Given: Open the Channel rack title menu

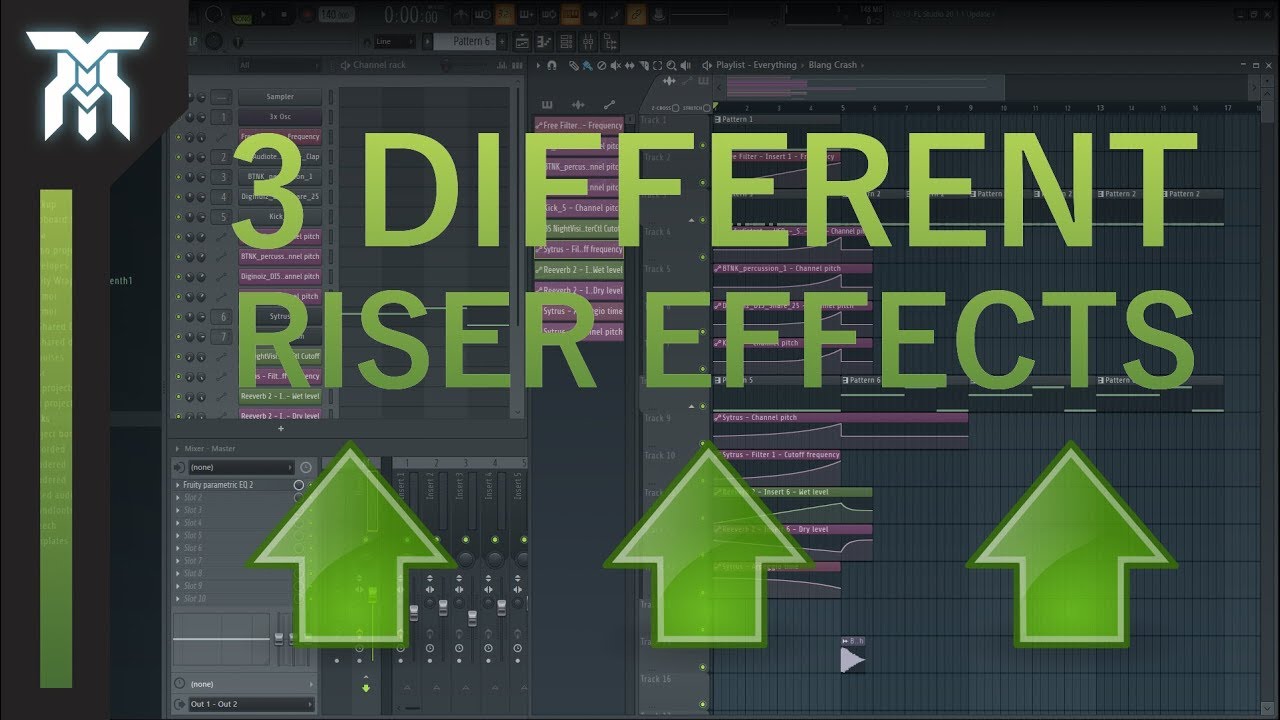Looking at the screenshot, I should point(374,65).
